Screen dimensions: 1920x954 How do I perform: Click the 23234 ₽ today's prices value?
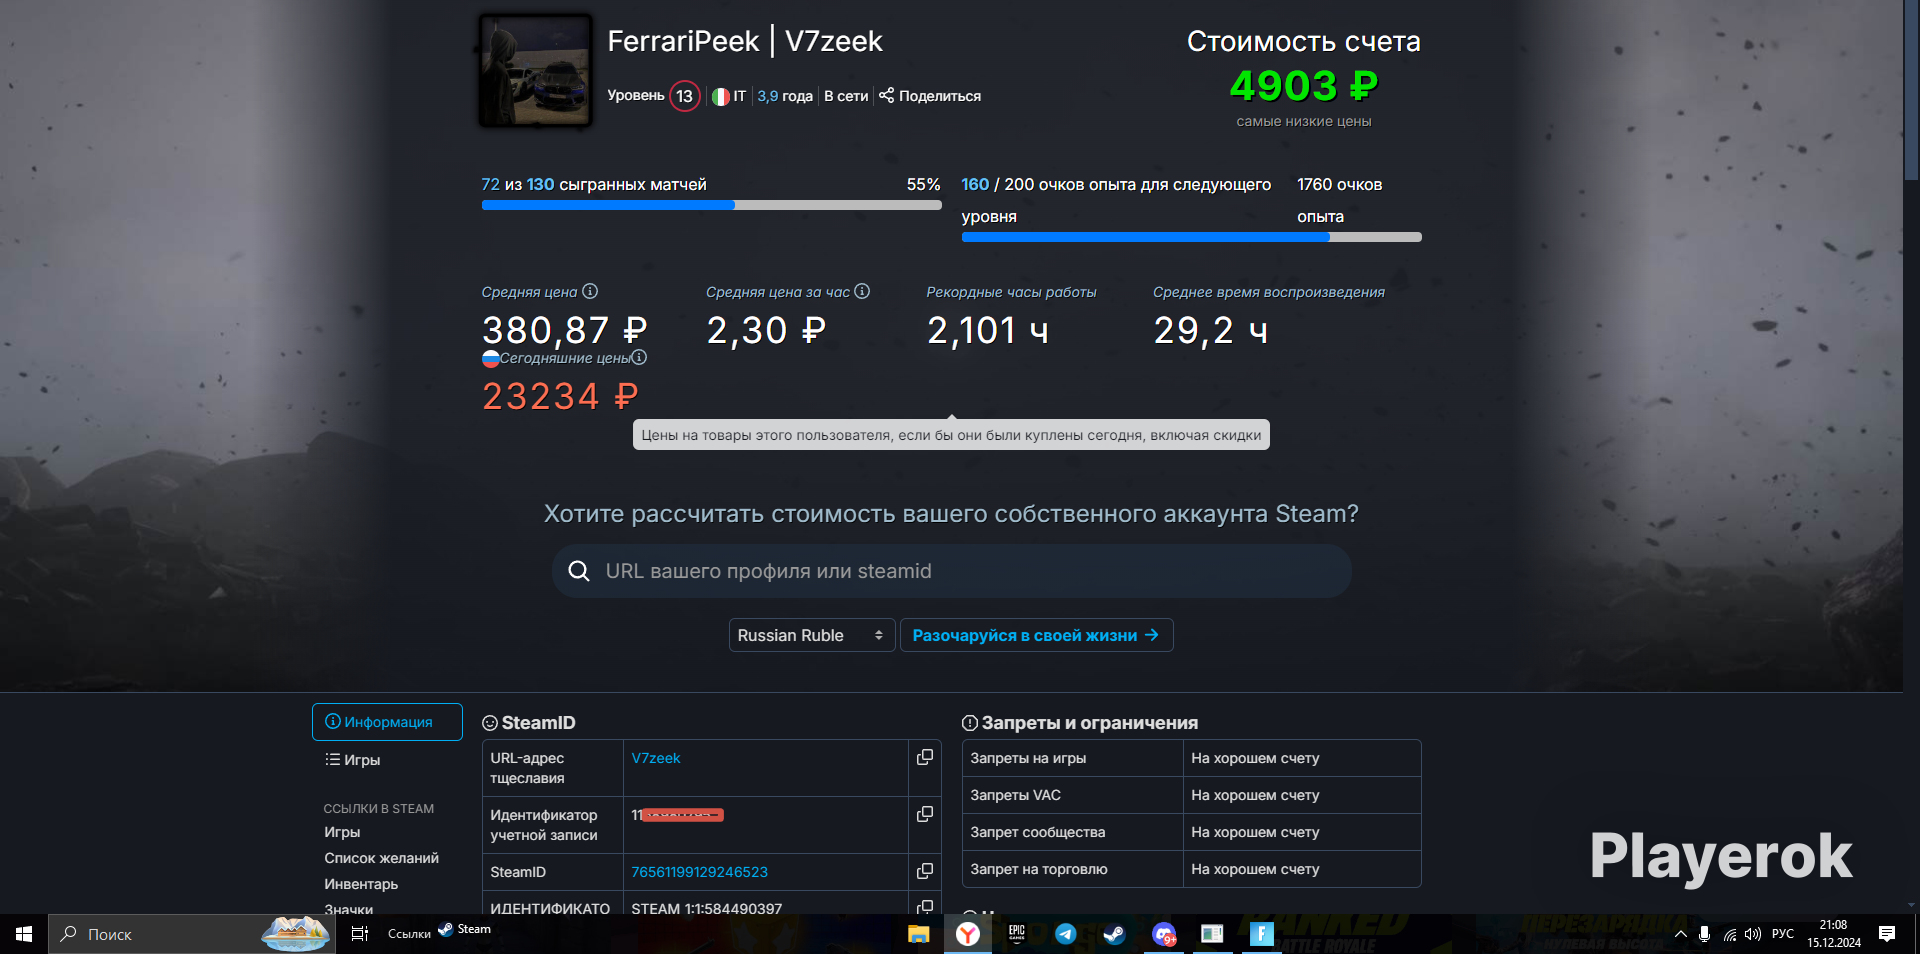[560, 396]
